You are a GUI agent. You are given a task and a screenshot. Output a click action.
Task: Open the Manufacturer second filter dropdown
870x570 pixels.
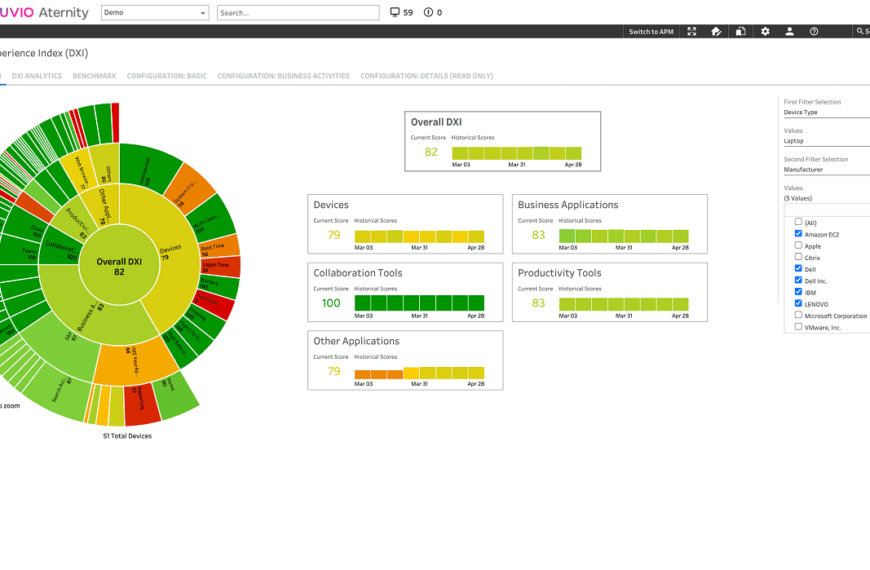click(825, 170)
